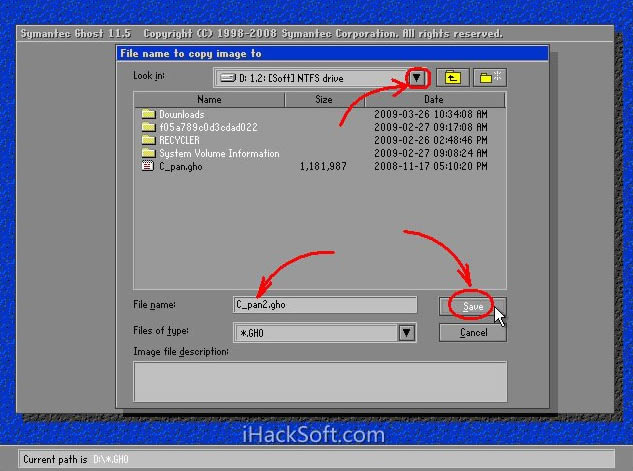
Task: Sort by the Date column header
Action: coord(434,100)
